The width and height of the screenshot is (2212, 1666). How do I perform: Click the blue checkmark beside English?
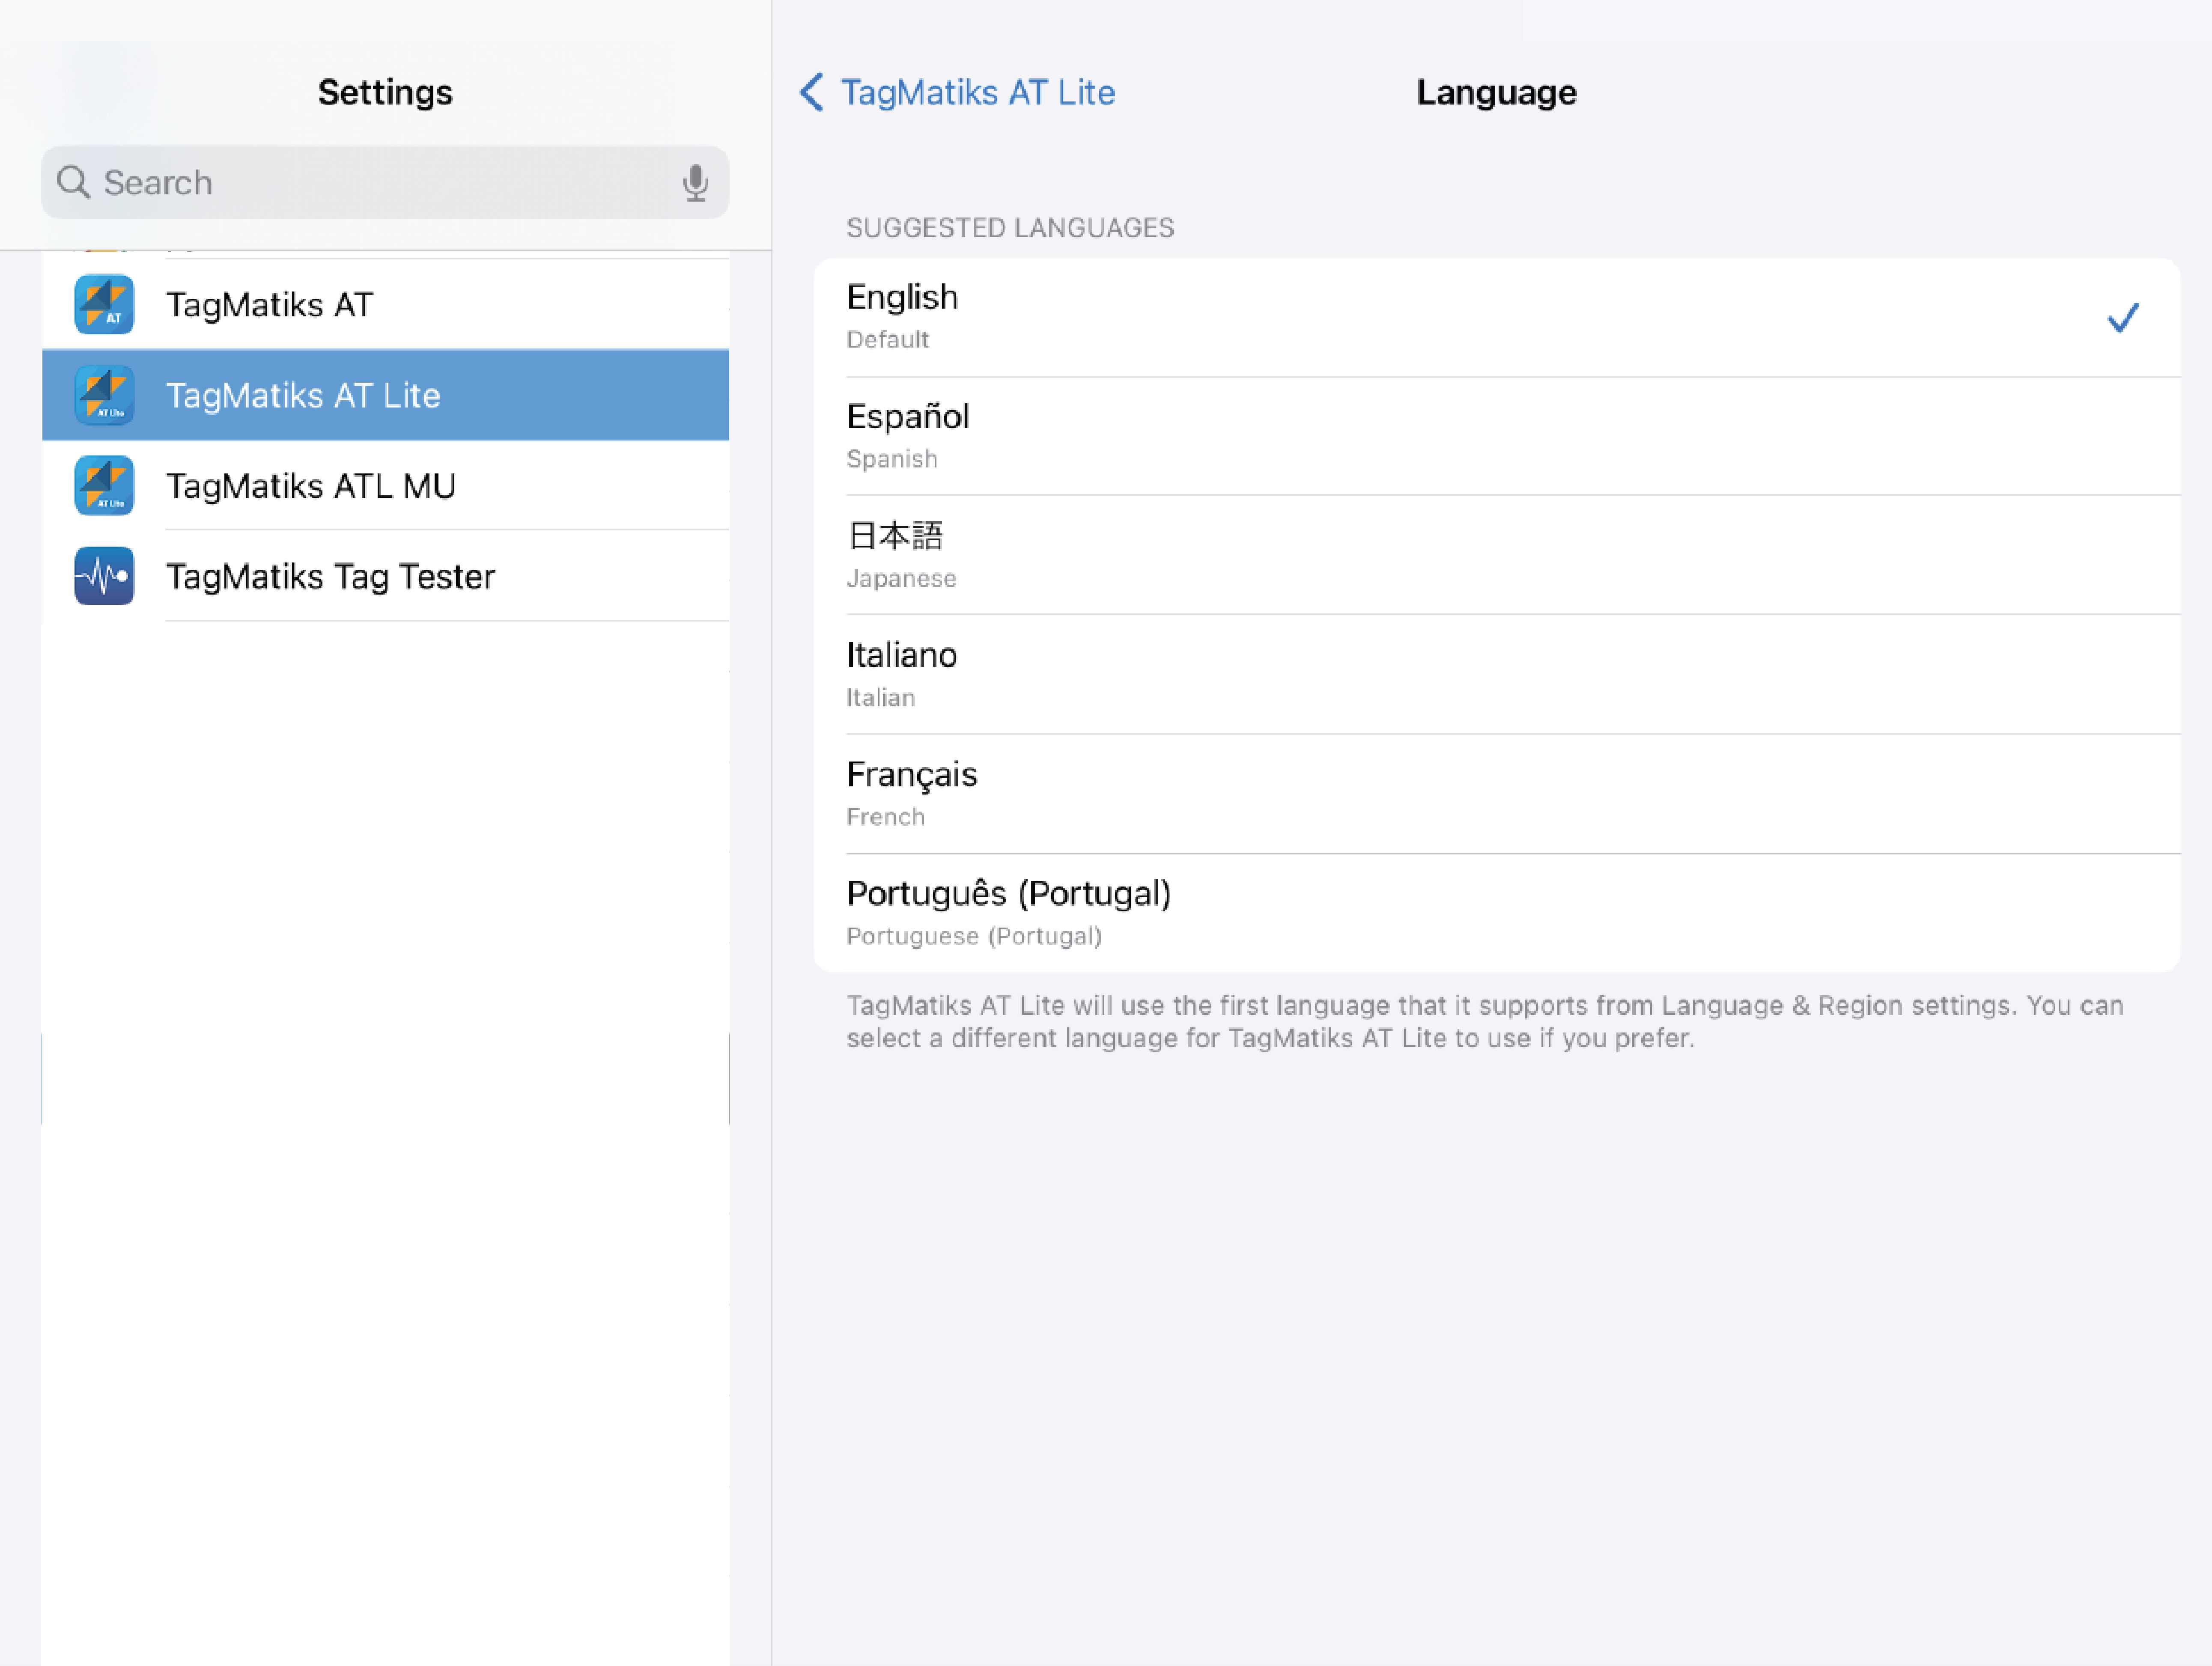pyautogui.click(x=2122, y=318)
